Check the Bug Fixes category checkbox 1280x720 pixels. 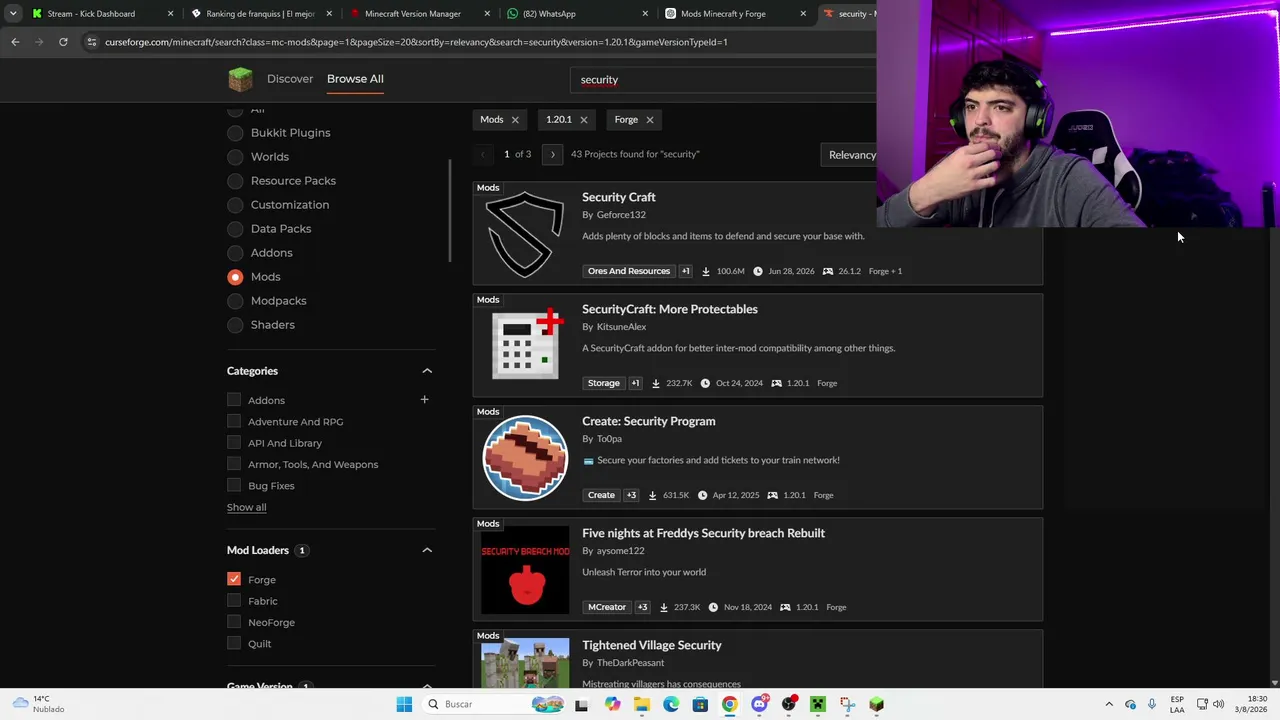234,486
